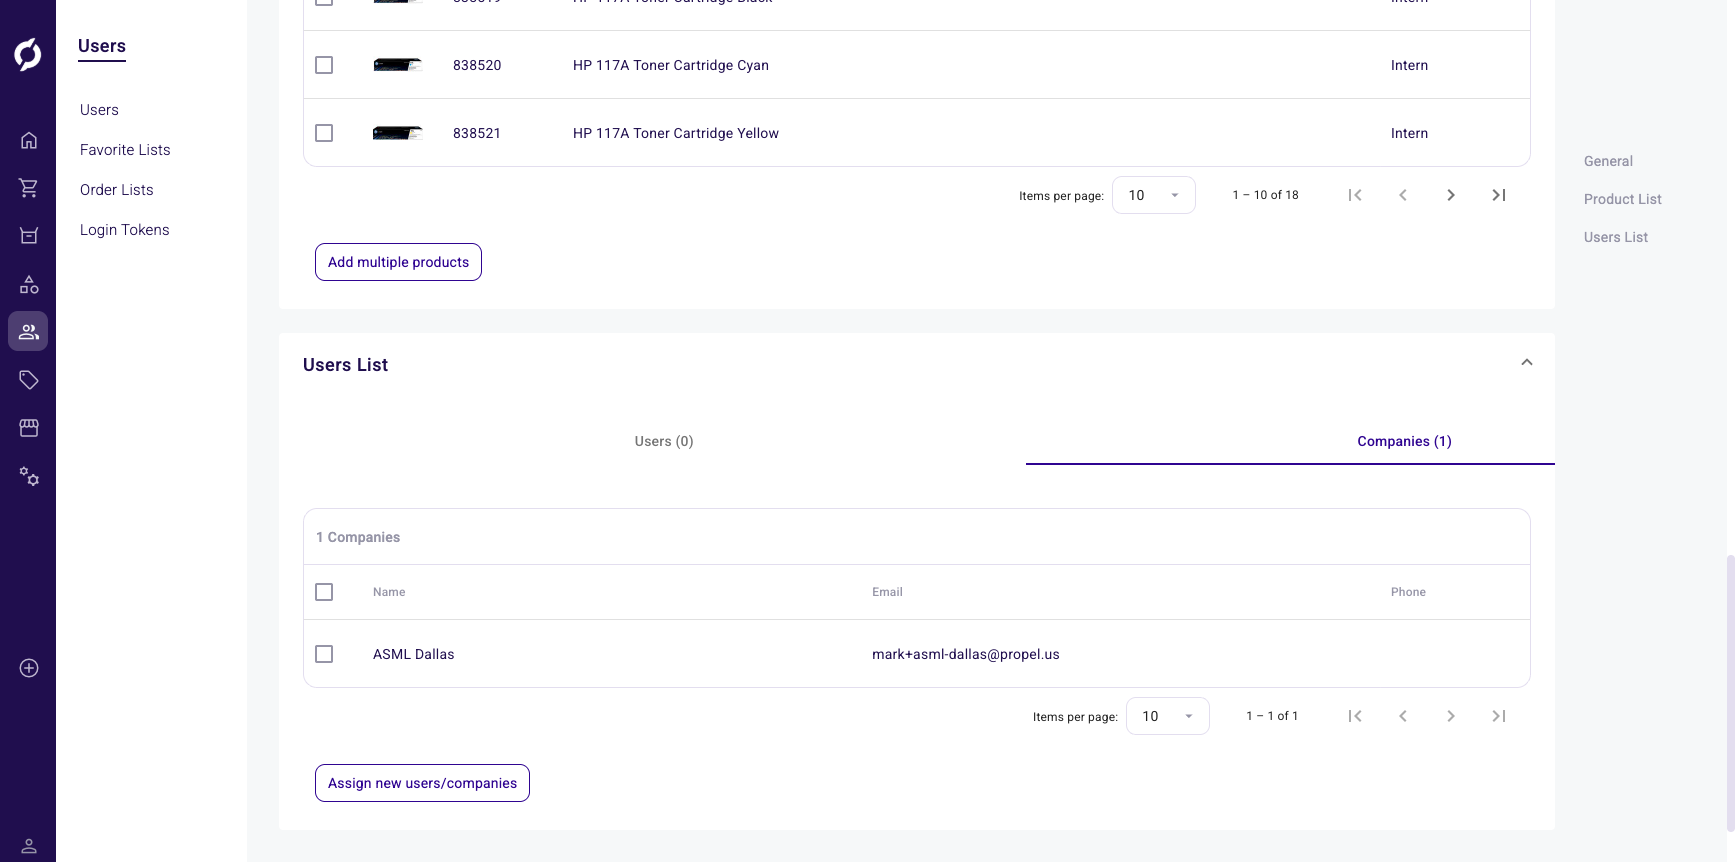Click Intern value in 838520 row

point(1409,65)
